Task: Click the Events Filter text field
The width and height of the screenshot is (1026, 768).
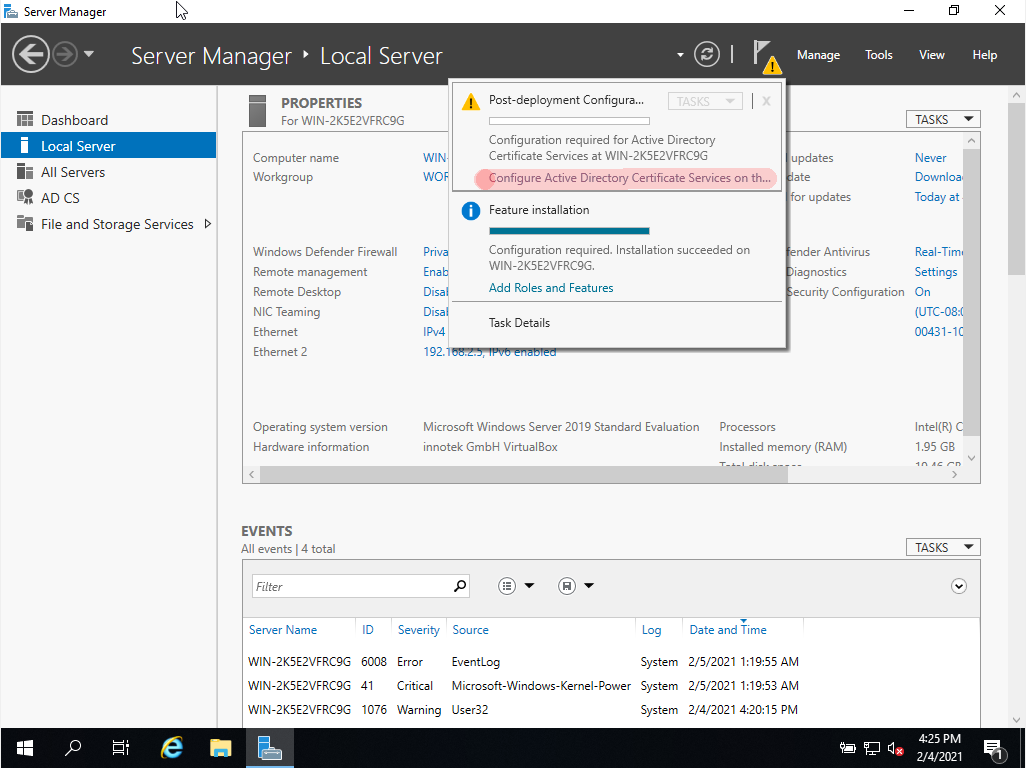Action: pyautogui.click(x=350, y=586)
